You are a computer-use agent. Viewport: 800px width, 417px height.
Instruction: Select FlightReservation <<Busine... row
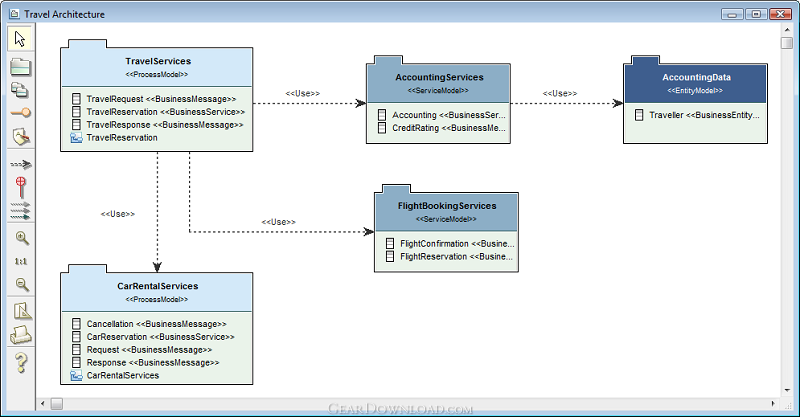pos(449,256)
